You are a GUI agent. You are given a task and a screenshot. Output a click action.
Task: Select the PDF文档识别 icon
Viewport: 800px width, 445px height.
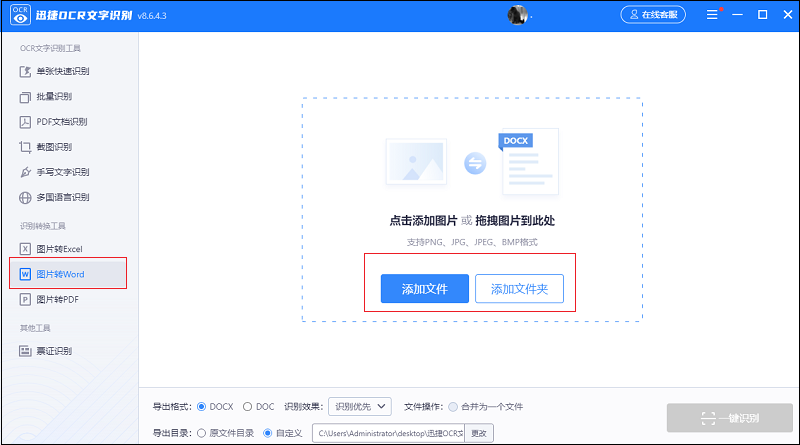[x=25, y=122]
